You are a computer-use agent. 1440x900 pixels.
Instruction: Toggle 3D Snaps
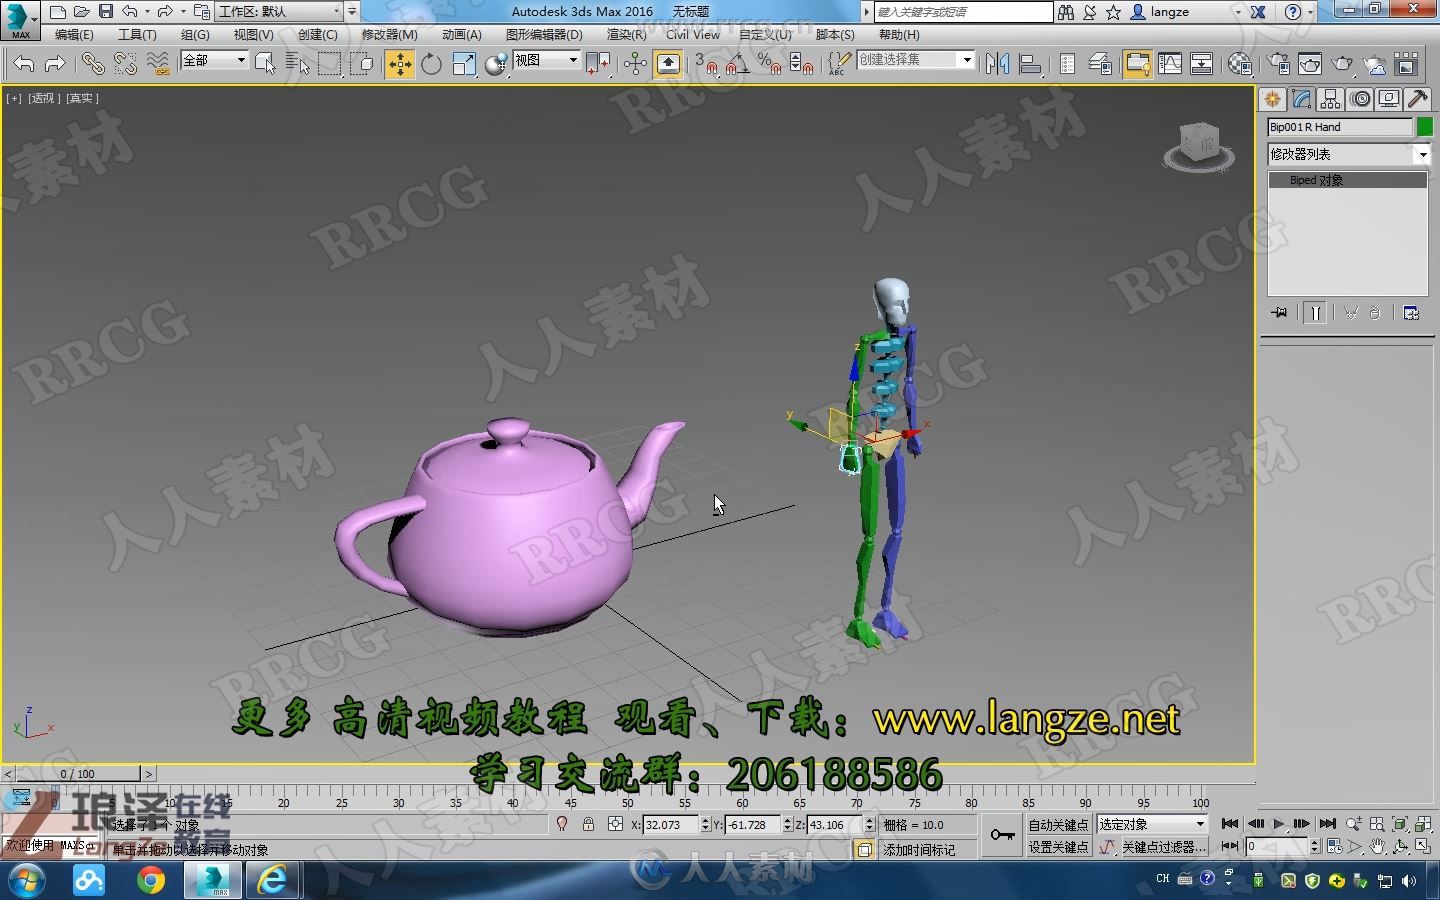[706, 64]
